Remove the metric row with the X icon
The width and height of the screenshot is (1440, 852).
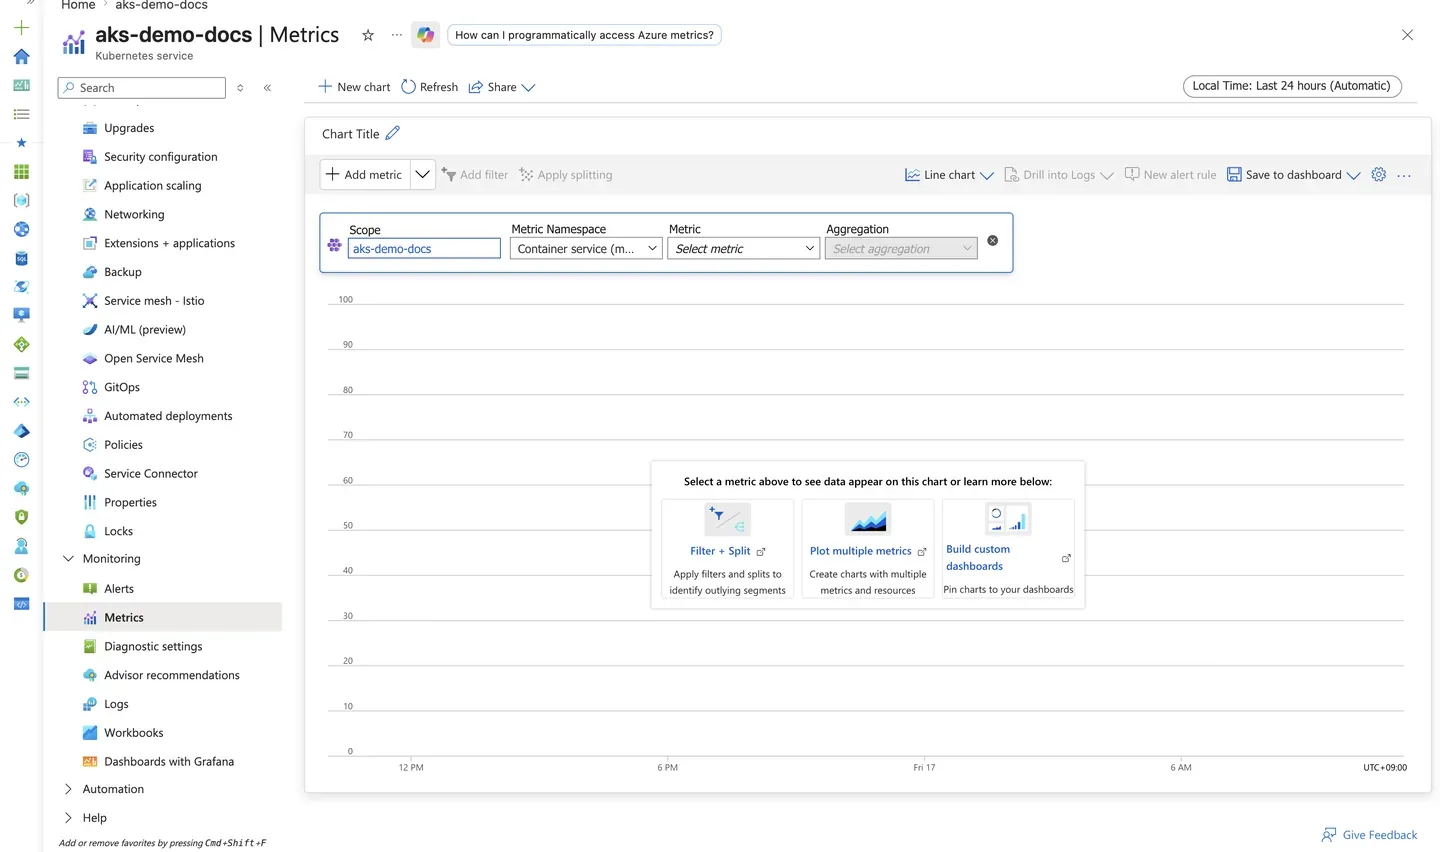tap(993, 240)
